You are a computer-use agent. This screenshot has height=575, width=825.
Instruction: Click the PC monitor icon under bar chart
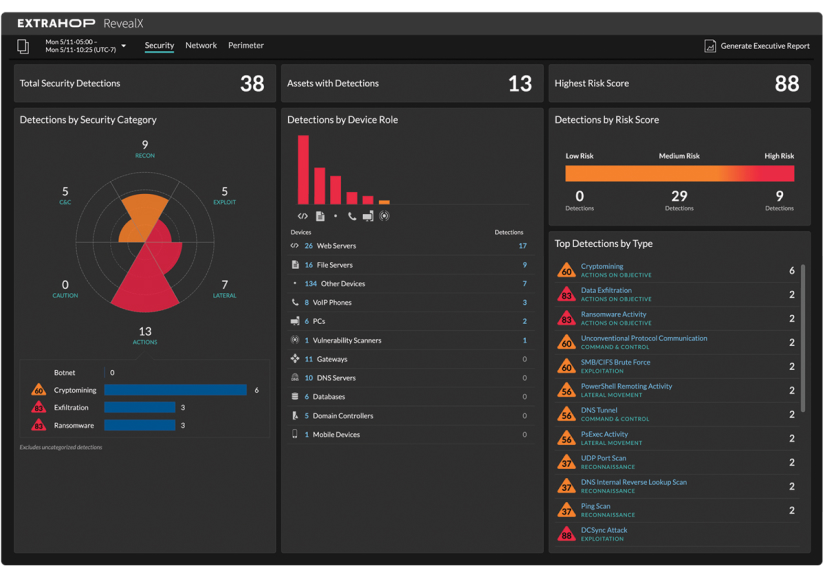pos(368,216)
